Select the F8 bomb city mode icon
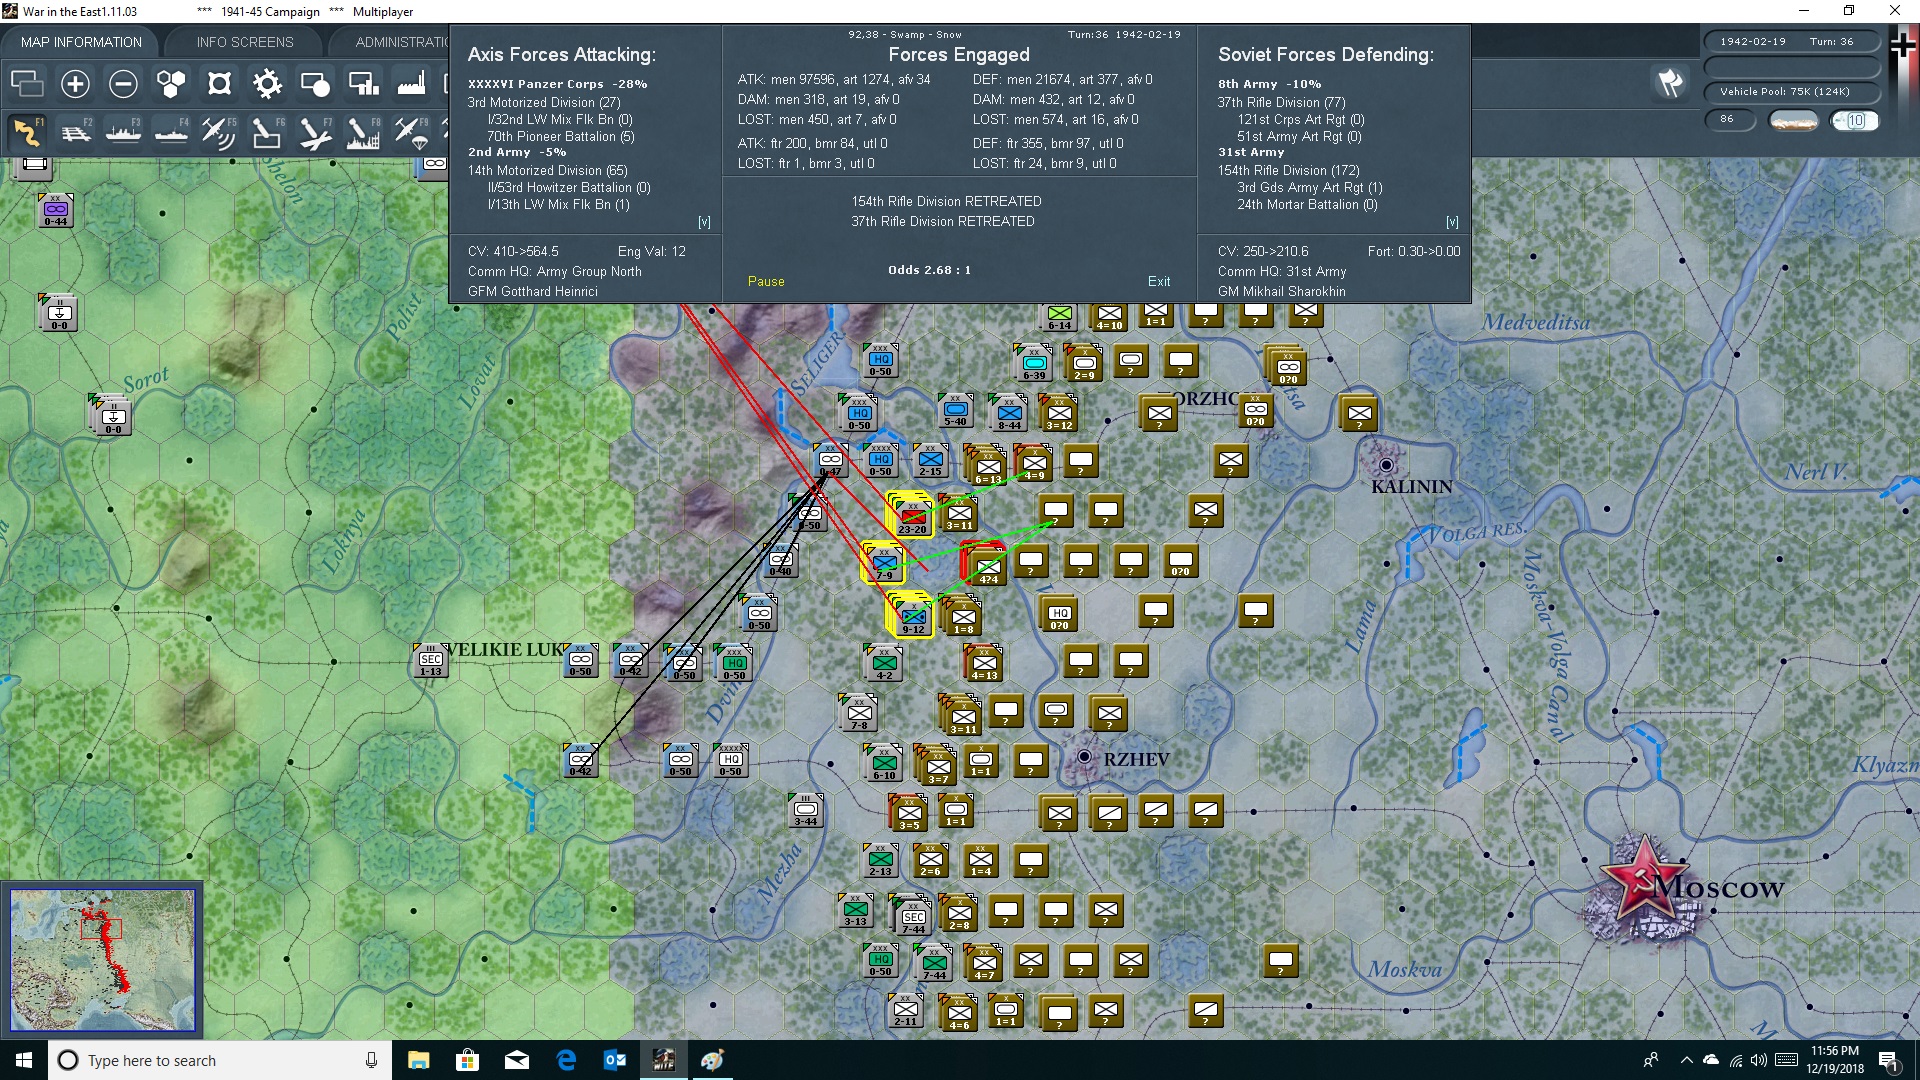1920x1080 pixels. (x=363, y=133)
